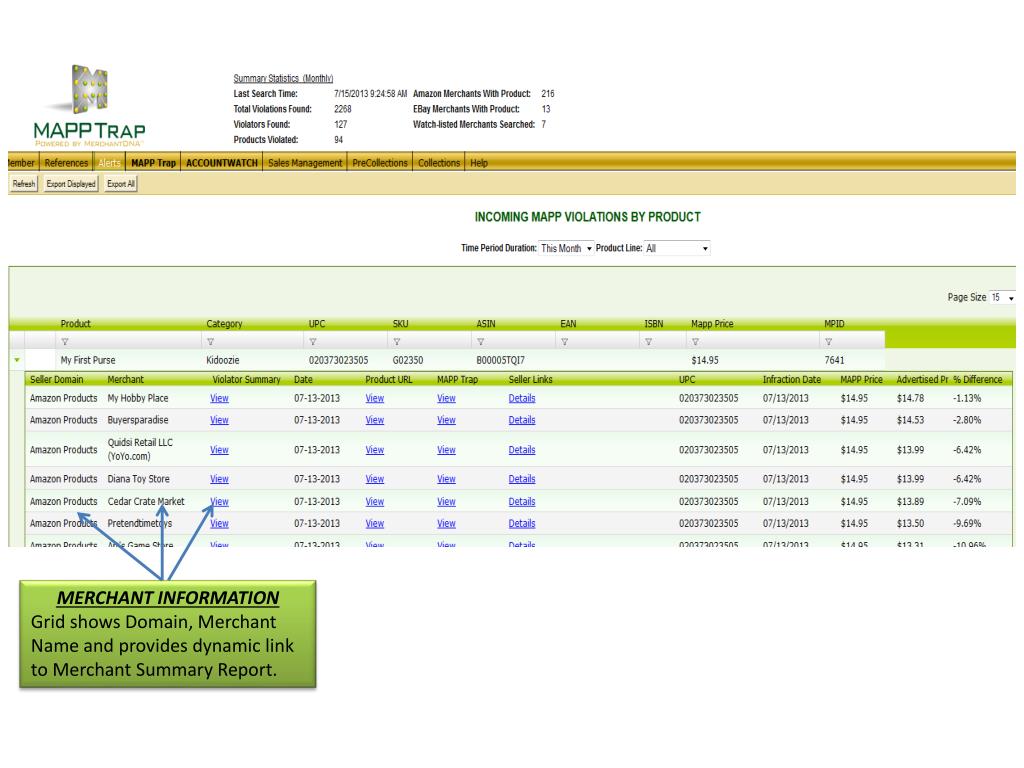Select advertised price $14.53 cell
The height and width of the screenshot is (768, 1024).
tap(910, 420)
